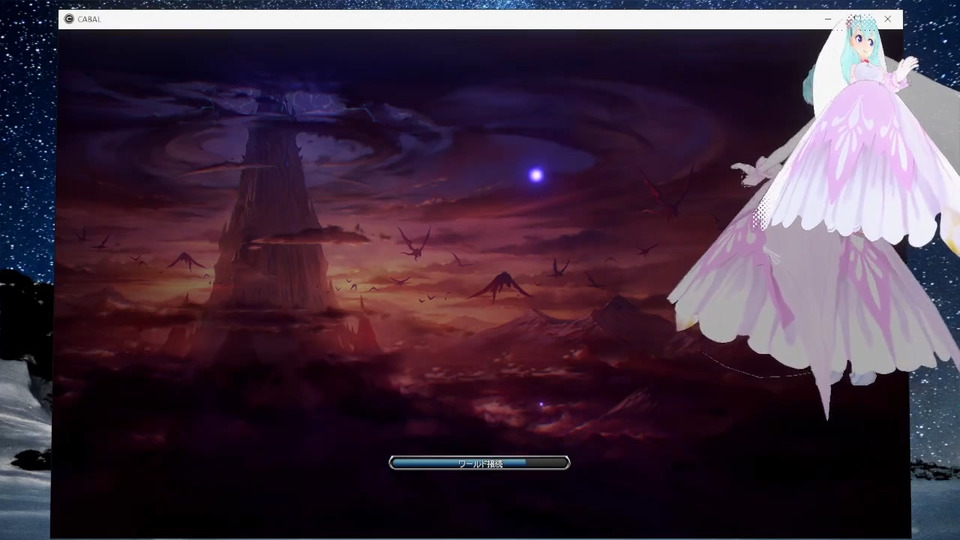This screenshot has height=540, width=960.
Task: Minimize the CABAL window
Action: tap(828, 19)
